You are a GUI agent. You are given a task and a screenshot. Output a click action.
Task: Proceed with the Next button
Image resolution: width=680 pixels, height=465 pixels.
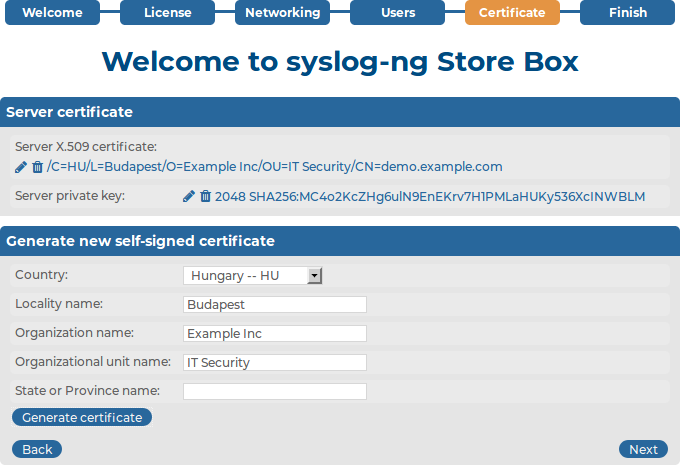click(x=643, y=449)
